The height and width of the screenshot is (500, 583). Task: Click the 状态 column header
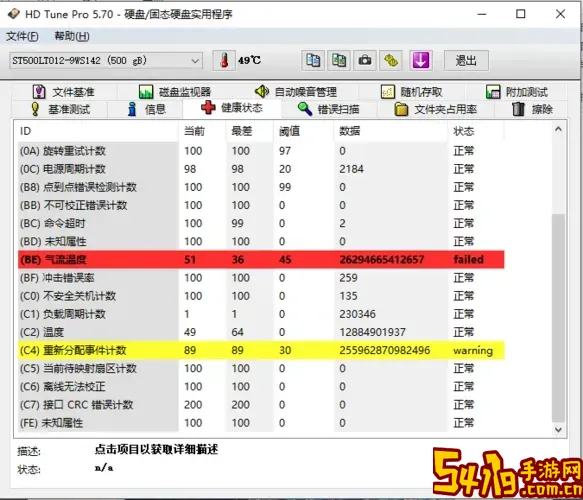pyautogui.click(x=476, y=131)
